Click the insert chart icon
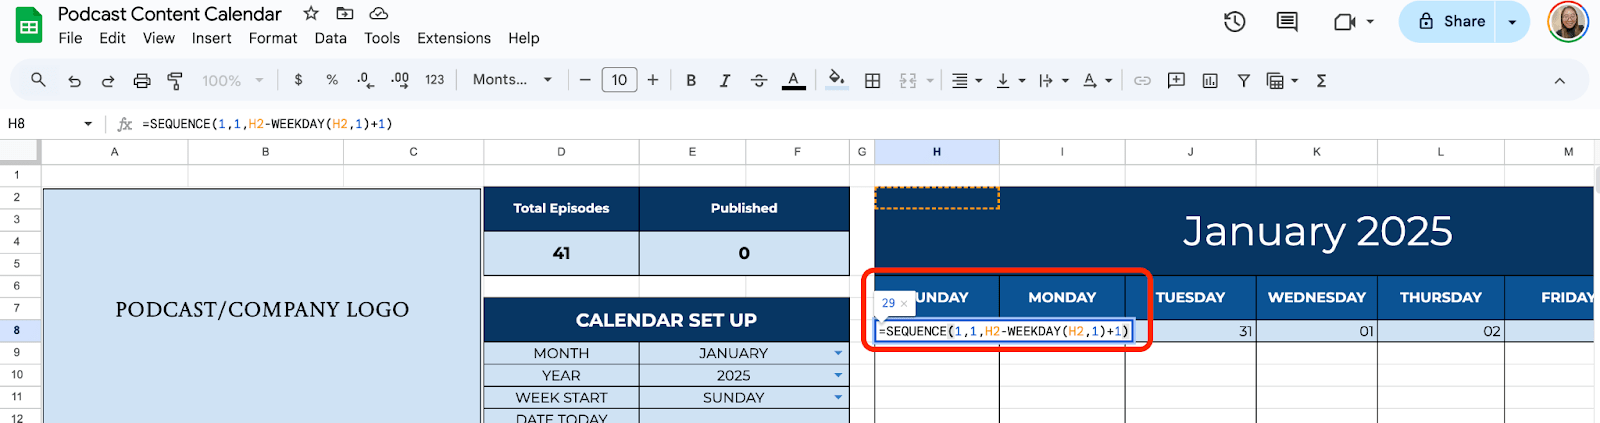The image size is (1600, 423). pyautogui.click(x=1210, y=80)
